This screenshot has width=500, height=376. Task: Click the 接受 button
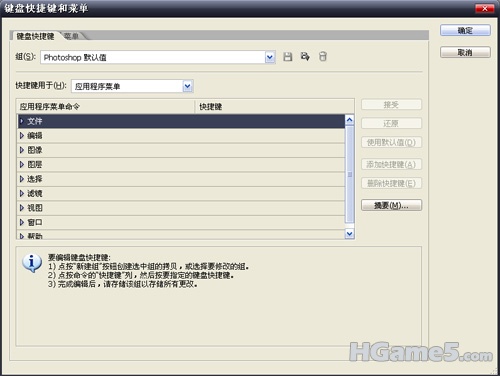[x=391, y=105]
